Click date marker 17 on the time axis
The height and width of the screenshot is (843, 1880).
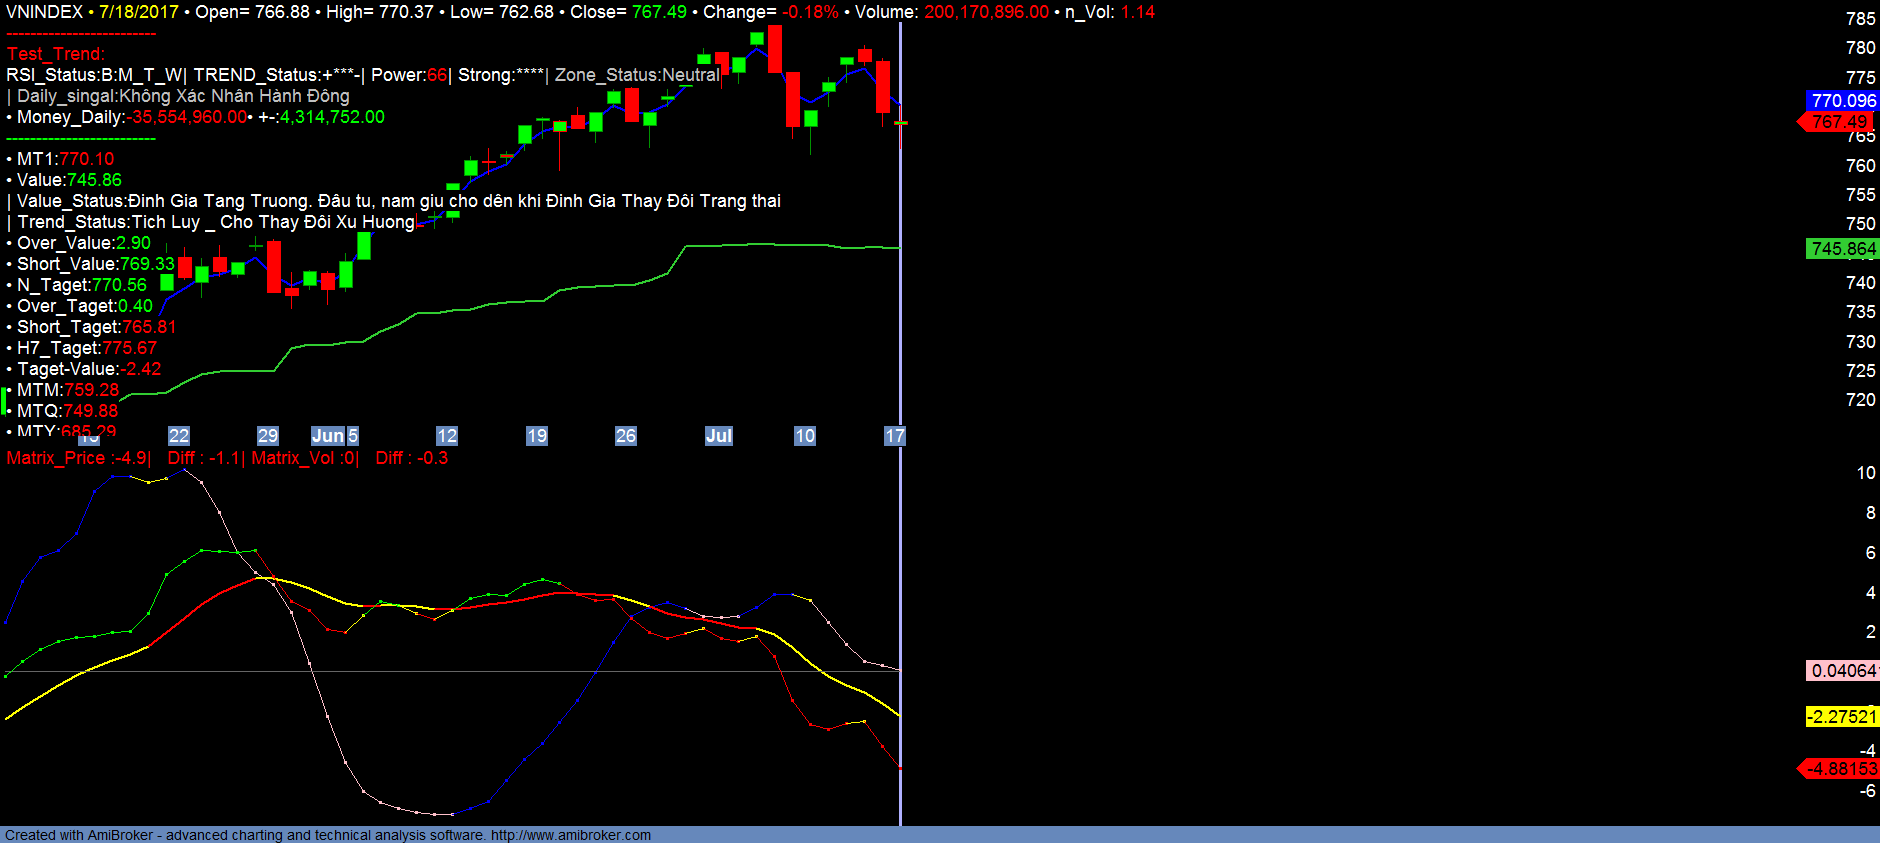895,436
